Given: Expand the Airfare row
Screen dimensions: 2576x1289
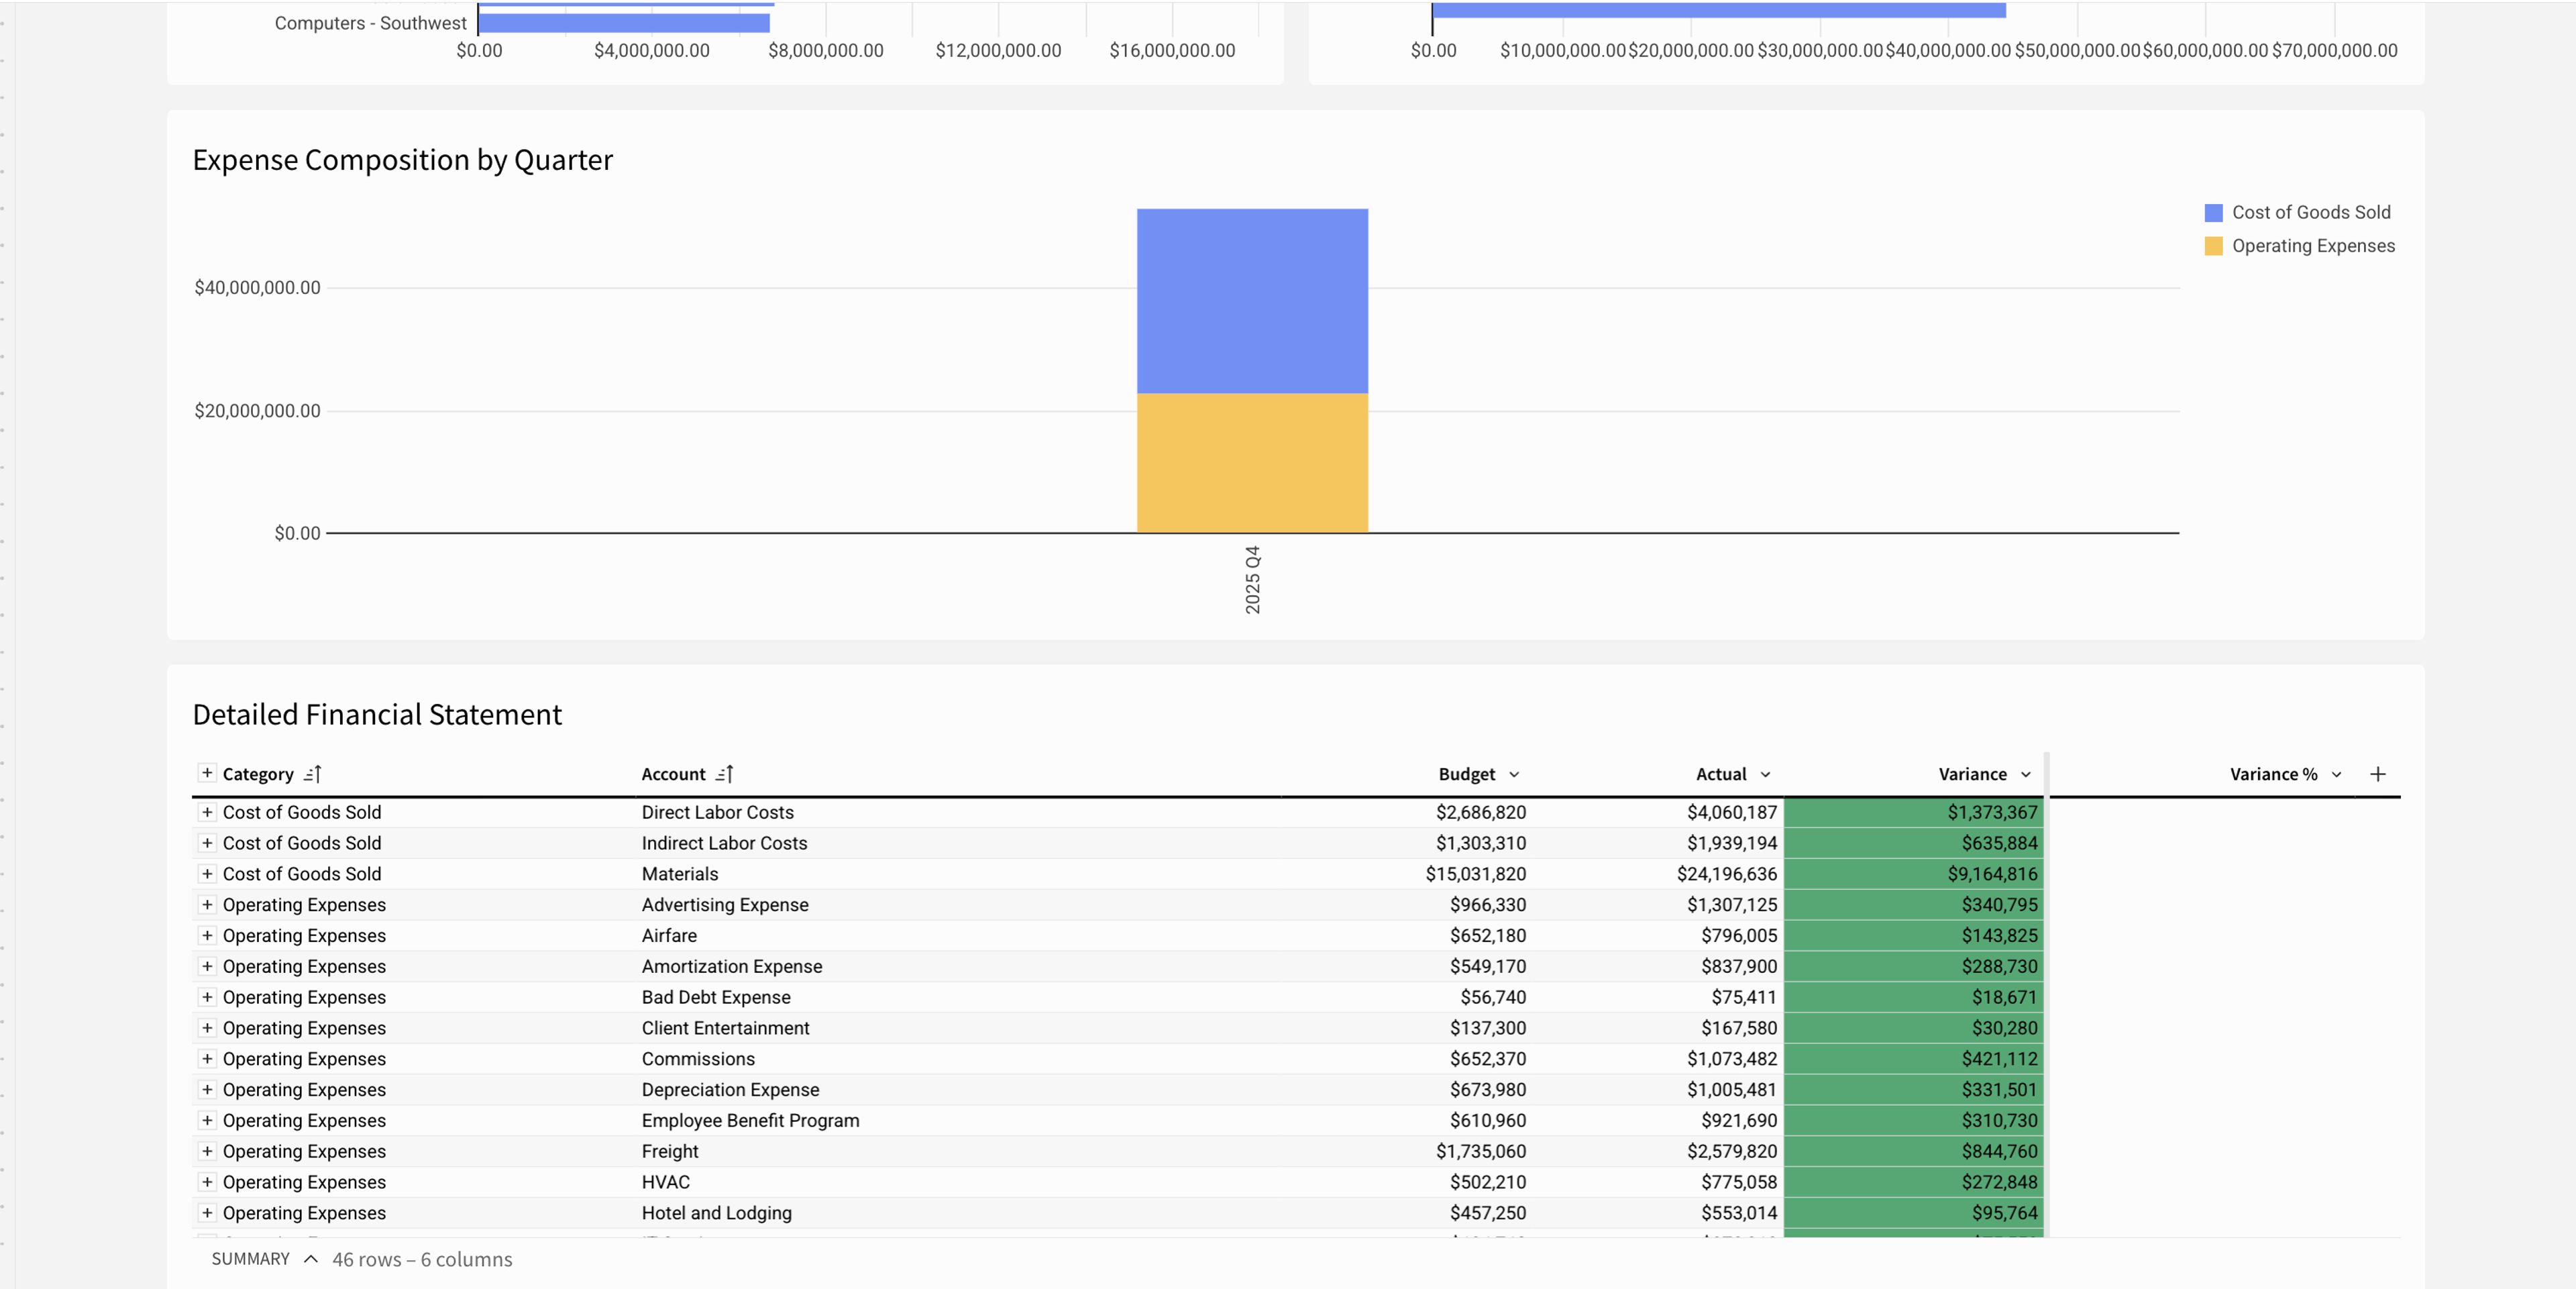Looking at the screenshot, I should 207,935.
